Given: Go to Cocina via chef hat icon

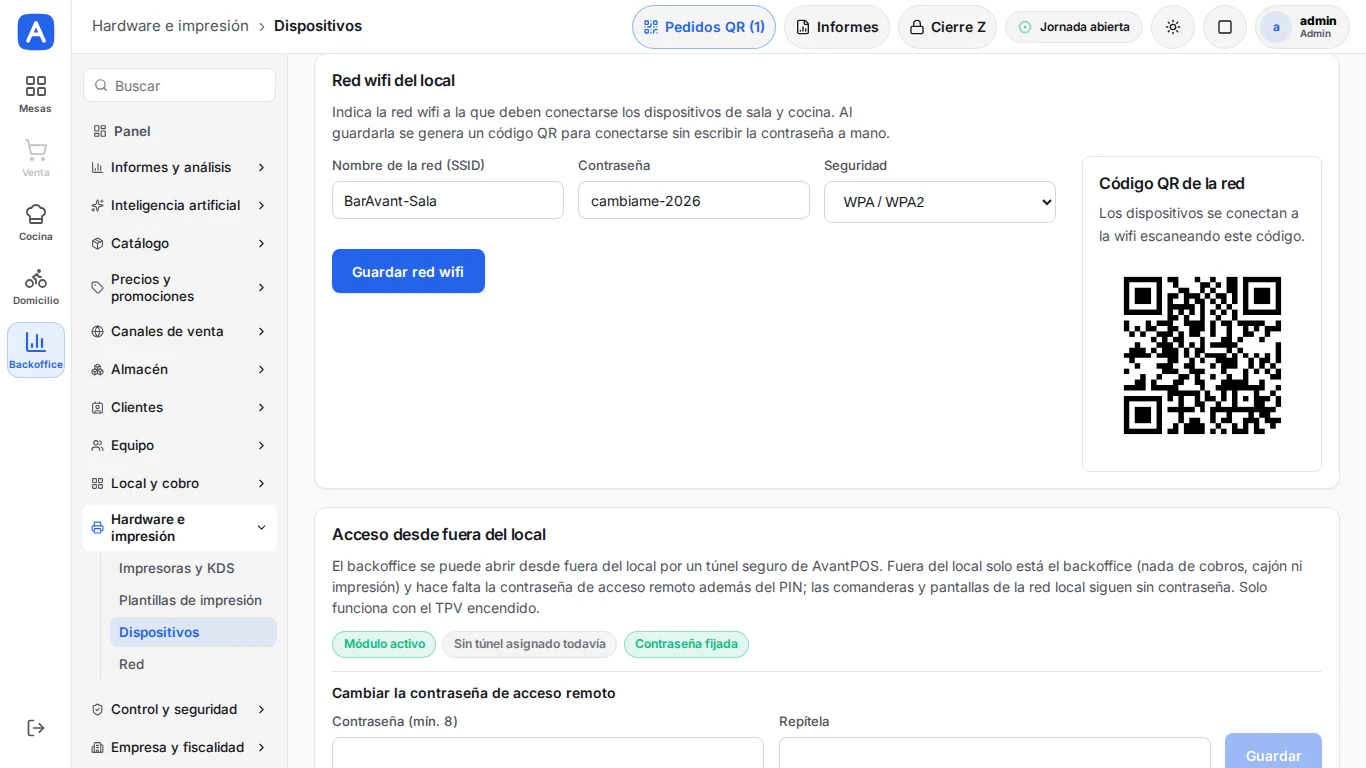Looking at the screenshot, I should point(36,222).
